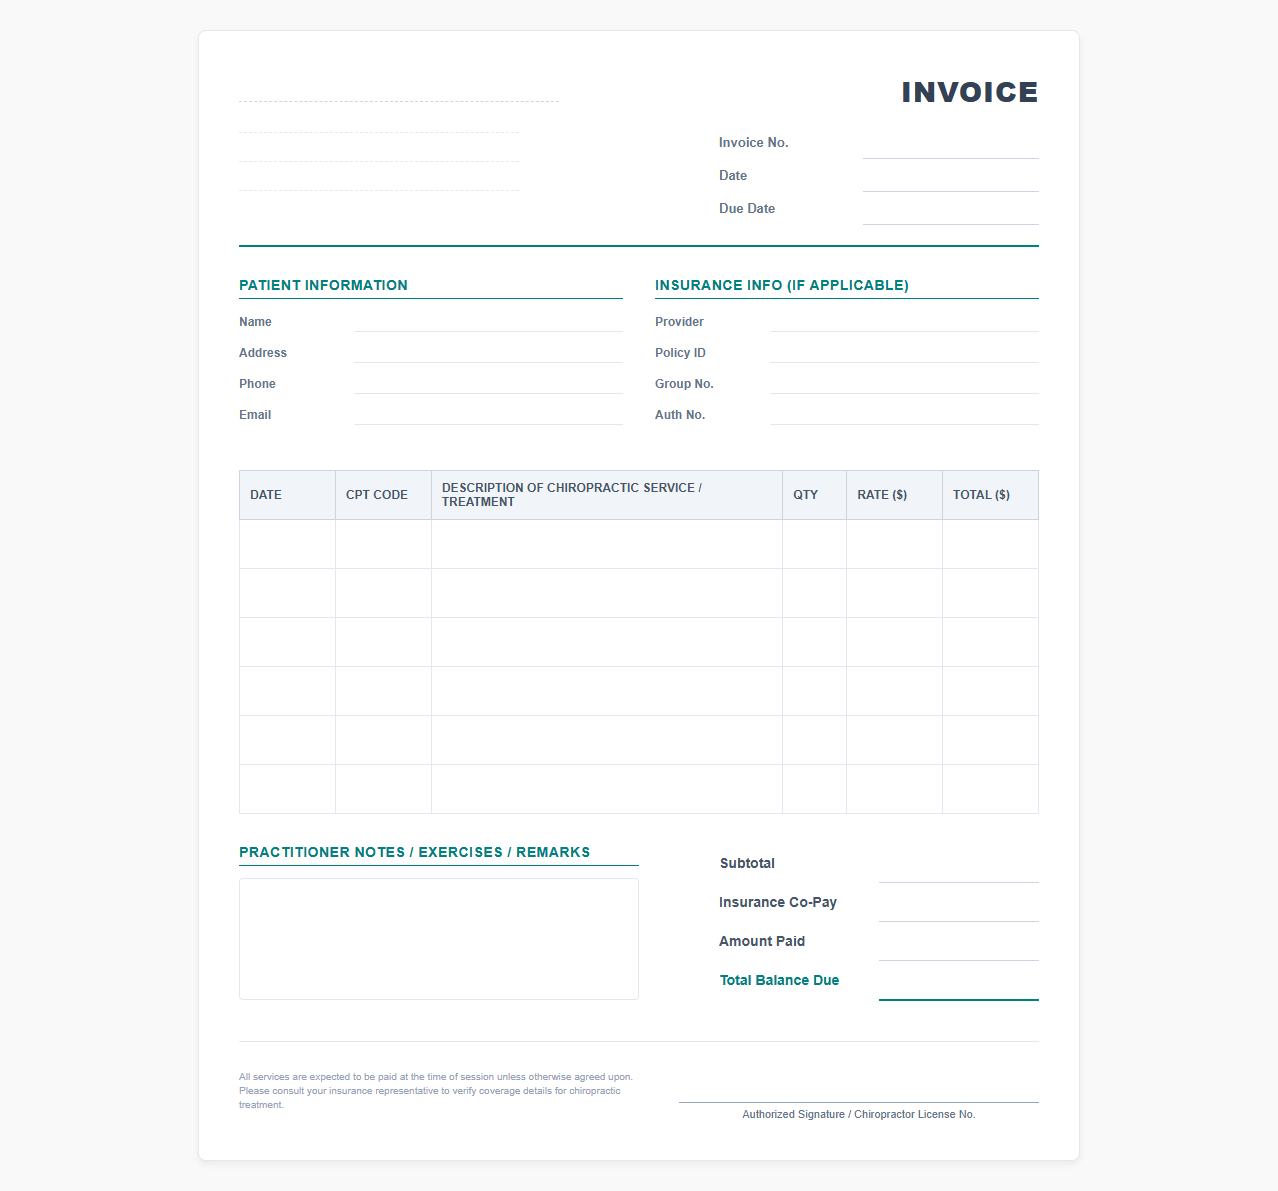Click the CPT CODE column header

pos(383,495)
